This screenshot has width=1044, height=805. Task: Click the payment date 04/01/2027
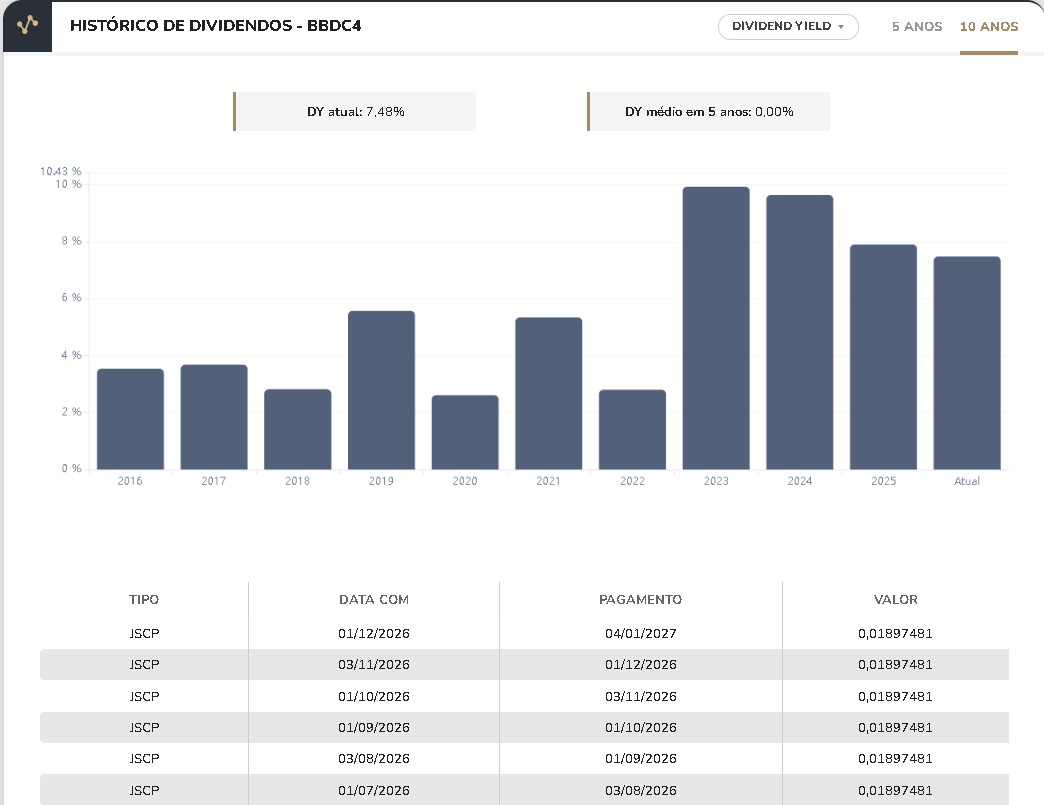(x=641, y=633)
